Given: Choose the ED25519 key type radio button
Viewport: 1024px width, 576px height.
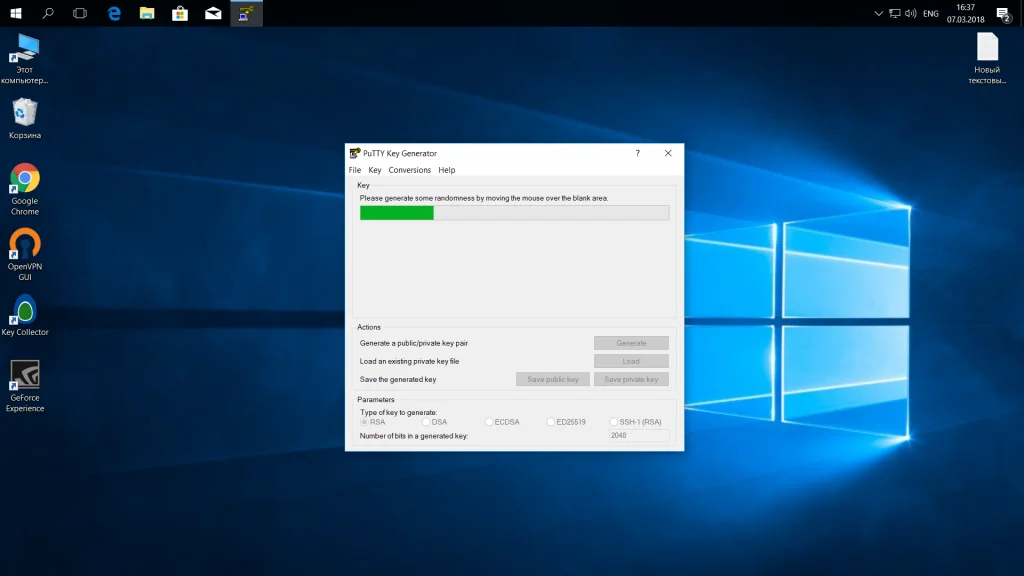Looking at the screenshot, I should (x=551, y=422).
